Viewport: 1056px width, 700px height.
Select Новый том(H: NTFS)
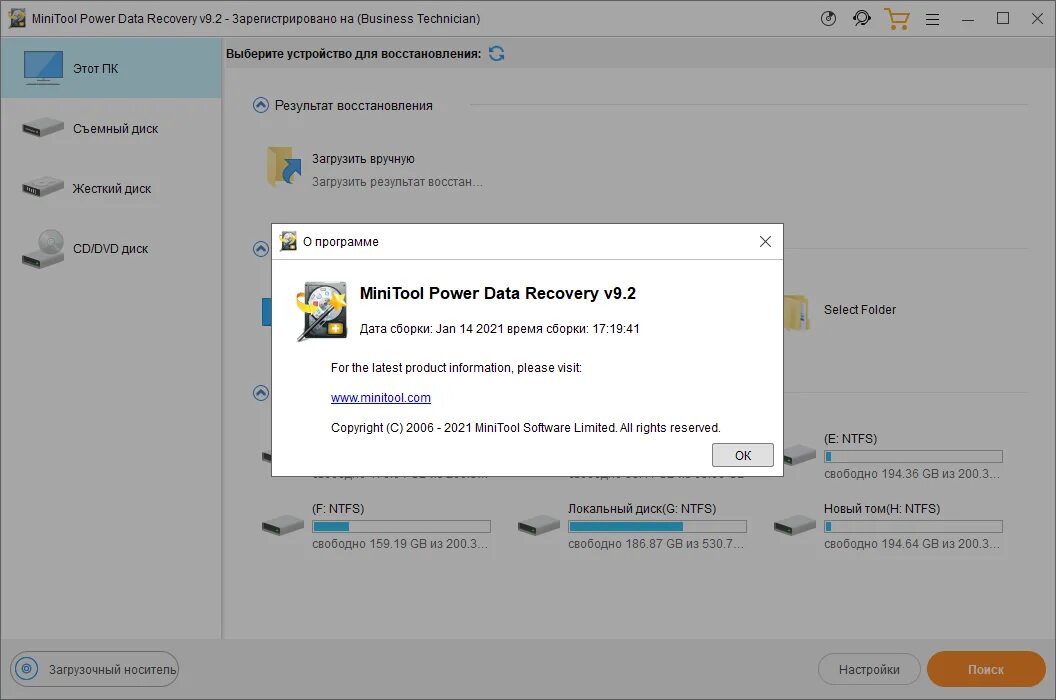(882, 509)
